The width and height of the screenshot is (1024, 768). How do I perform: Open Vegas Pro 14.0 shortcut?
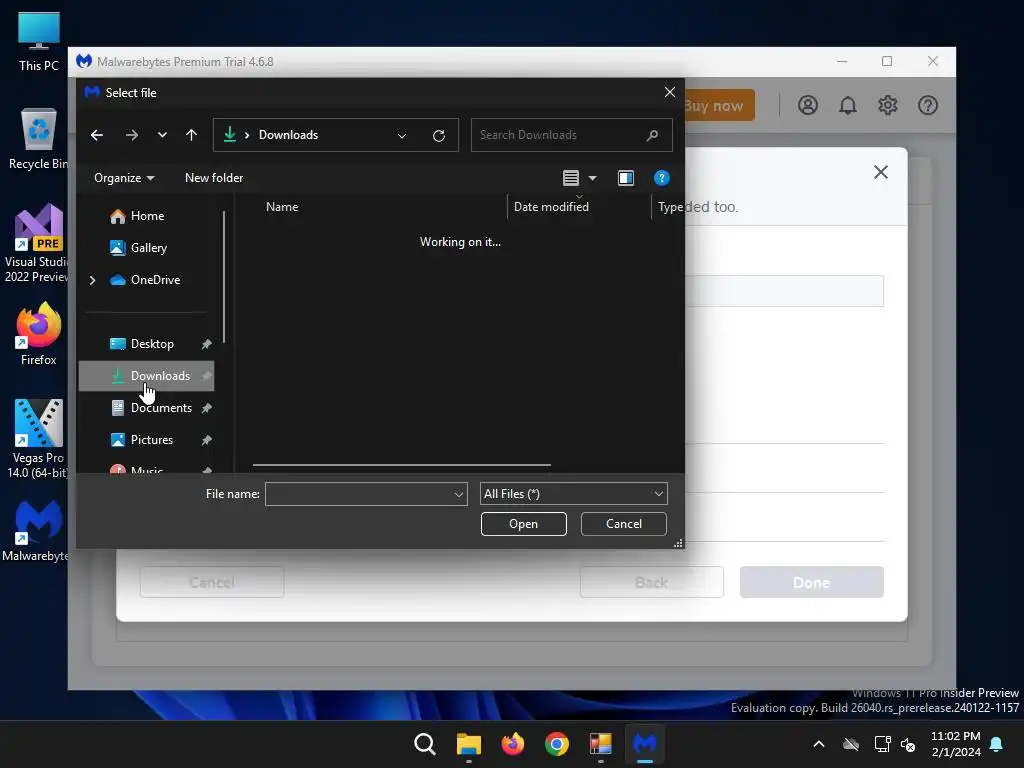click(38, 439)
